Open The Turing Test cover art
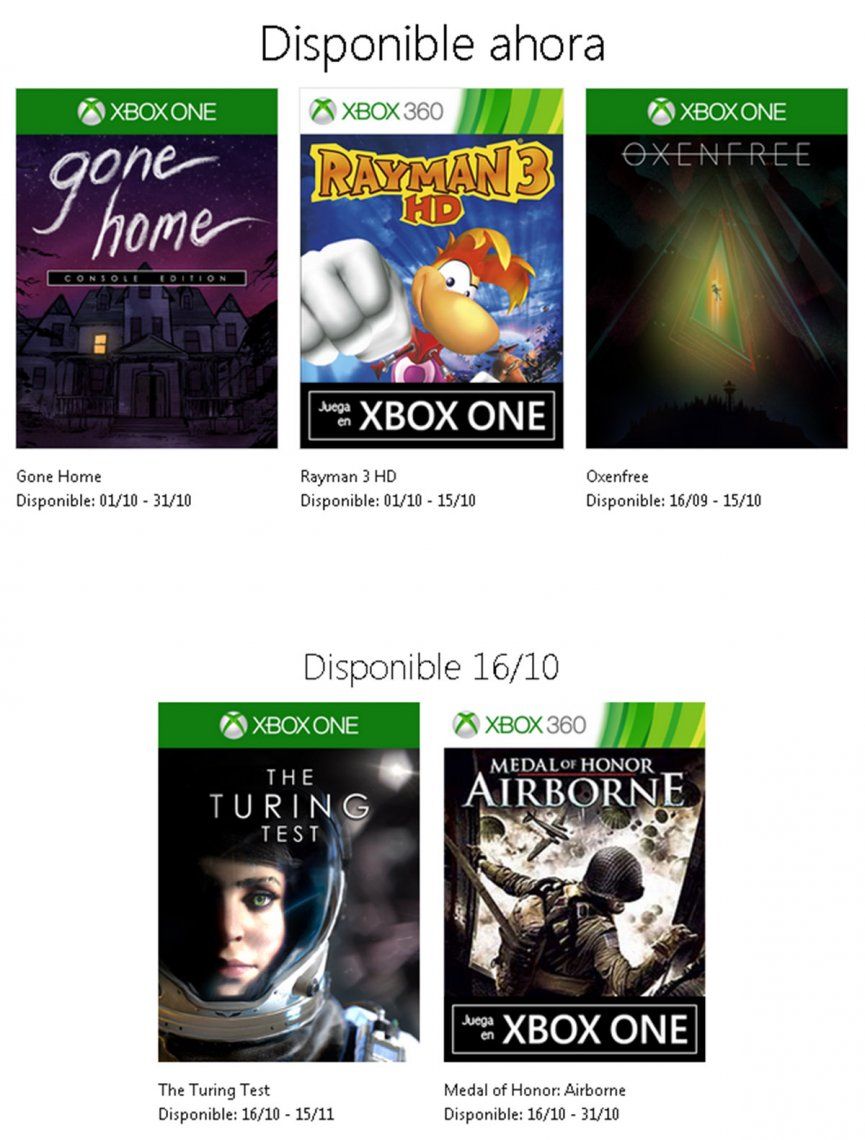This screenshot has width=865, height=1140. (x=289, y=905)
